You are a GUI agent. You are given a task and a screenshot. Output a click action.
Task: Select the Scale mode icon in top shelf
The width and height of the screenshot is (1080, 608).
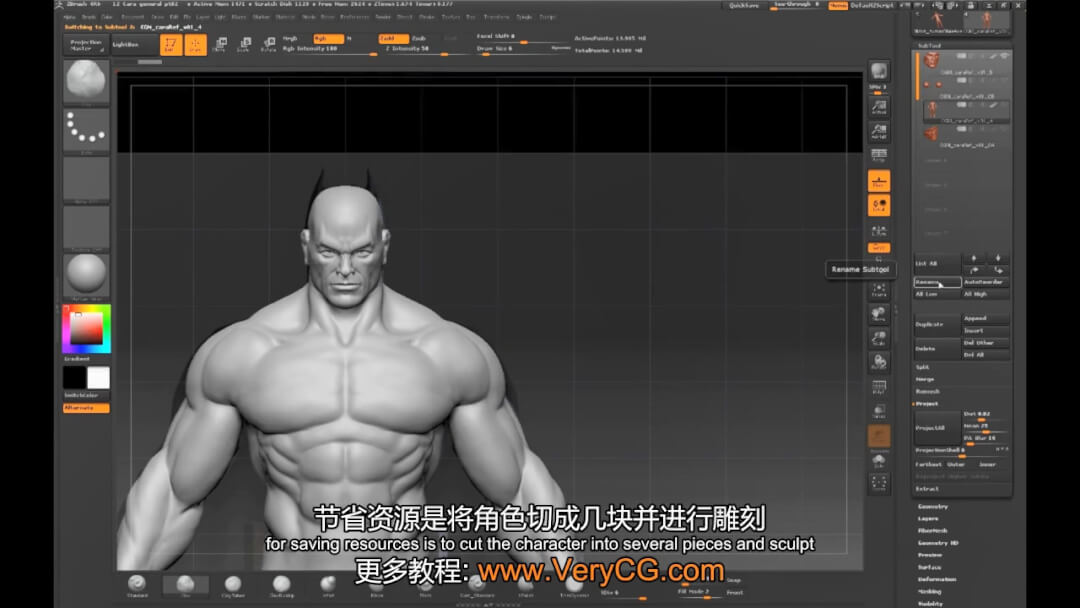(244, 45)
